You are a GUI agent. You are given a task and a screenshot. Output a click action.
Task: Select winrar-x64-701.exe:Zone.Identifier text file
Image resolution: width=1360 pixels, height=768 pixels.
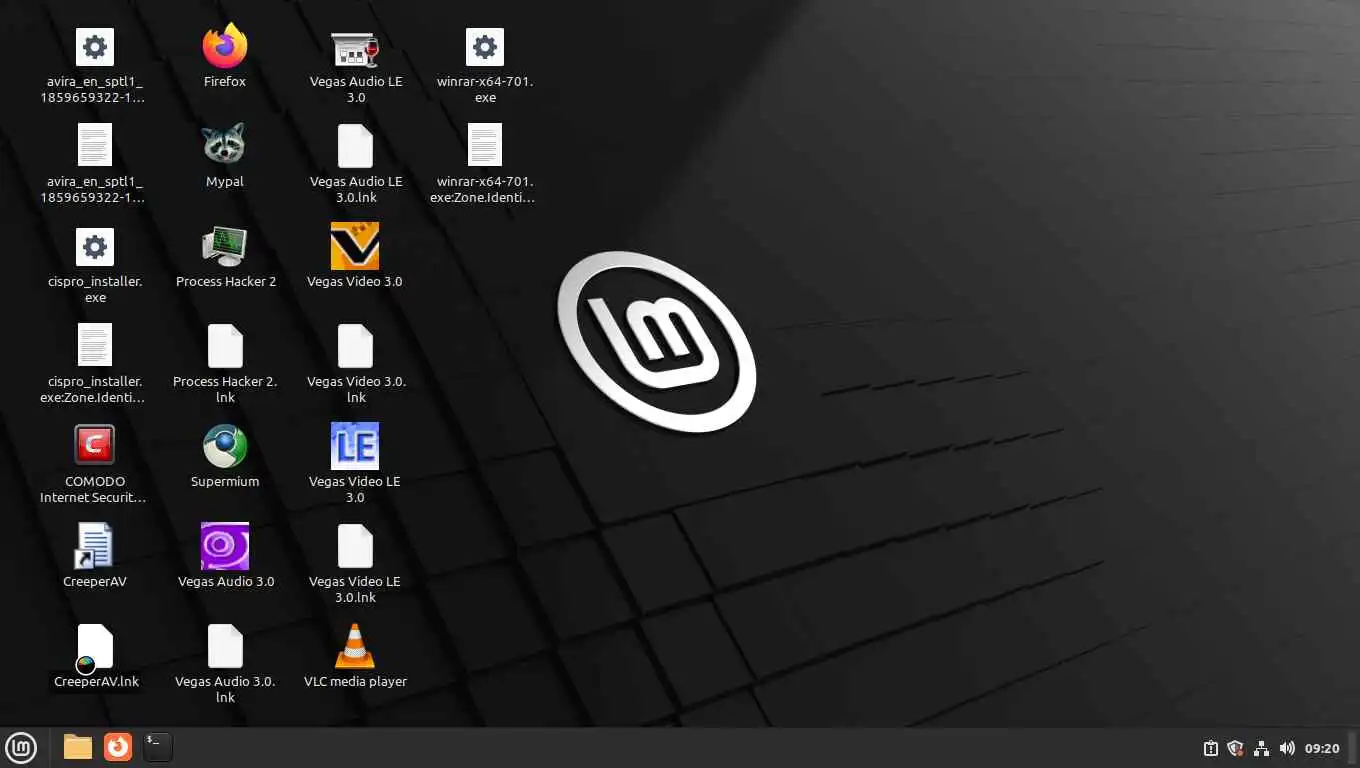[485, 146]
